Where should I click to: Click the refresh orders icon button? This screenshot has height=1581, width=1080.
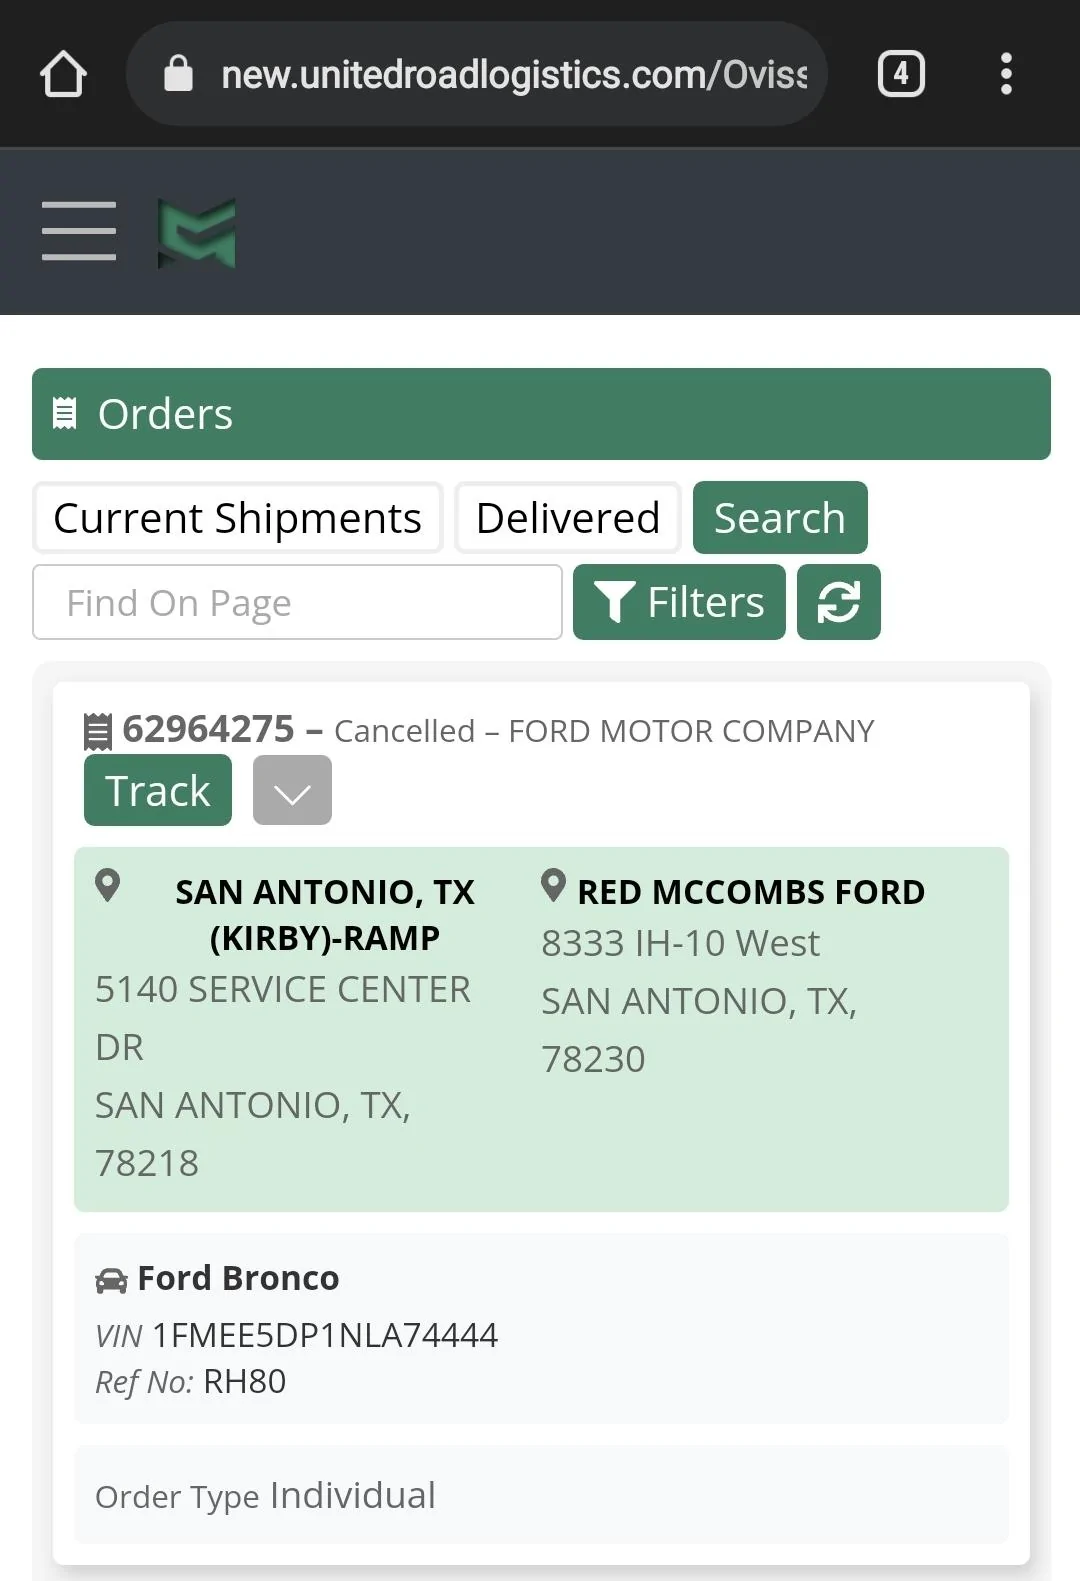pos(838,602)
